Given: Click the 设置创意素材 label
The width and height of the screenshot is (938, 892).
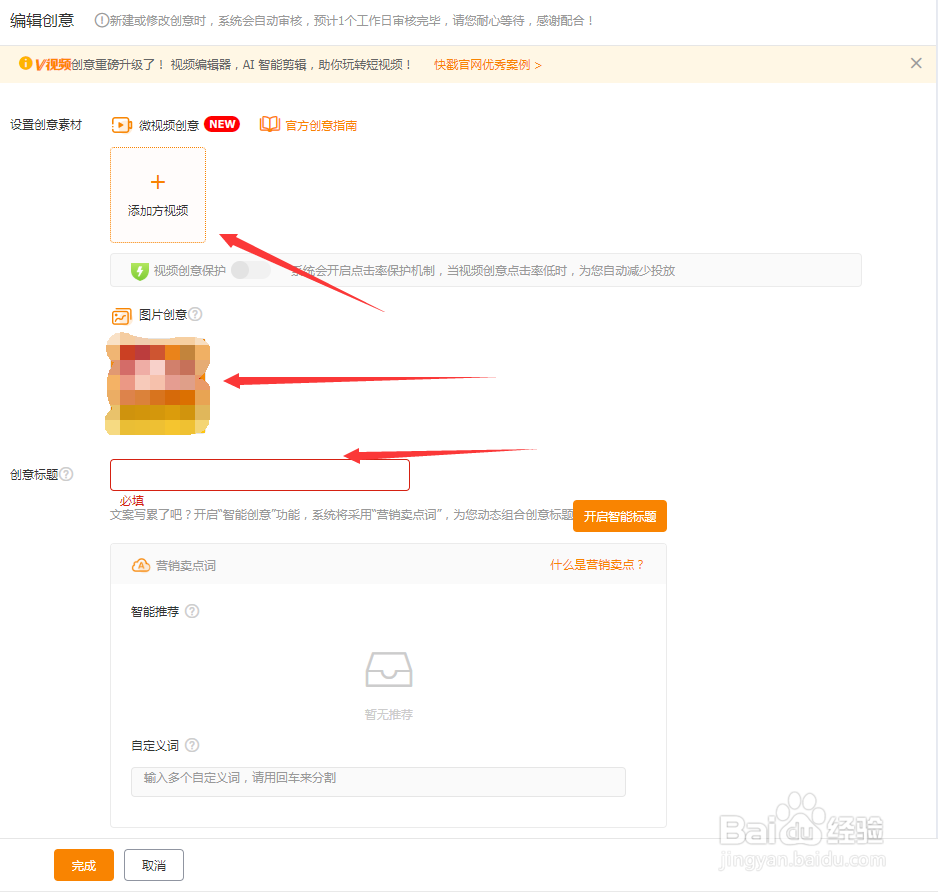Looking at the screenshot, I should 46,125.
